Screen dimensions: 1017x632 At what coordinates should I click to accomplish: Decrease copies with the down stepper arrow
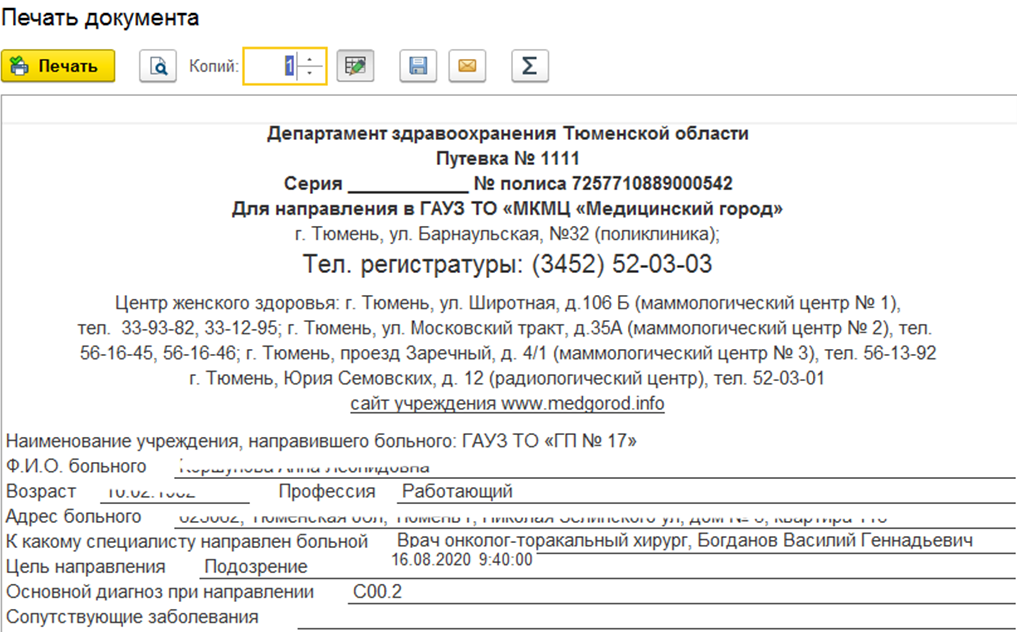click(x=312, y=74)
